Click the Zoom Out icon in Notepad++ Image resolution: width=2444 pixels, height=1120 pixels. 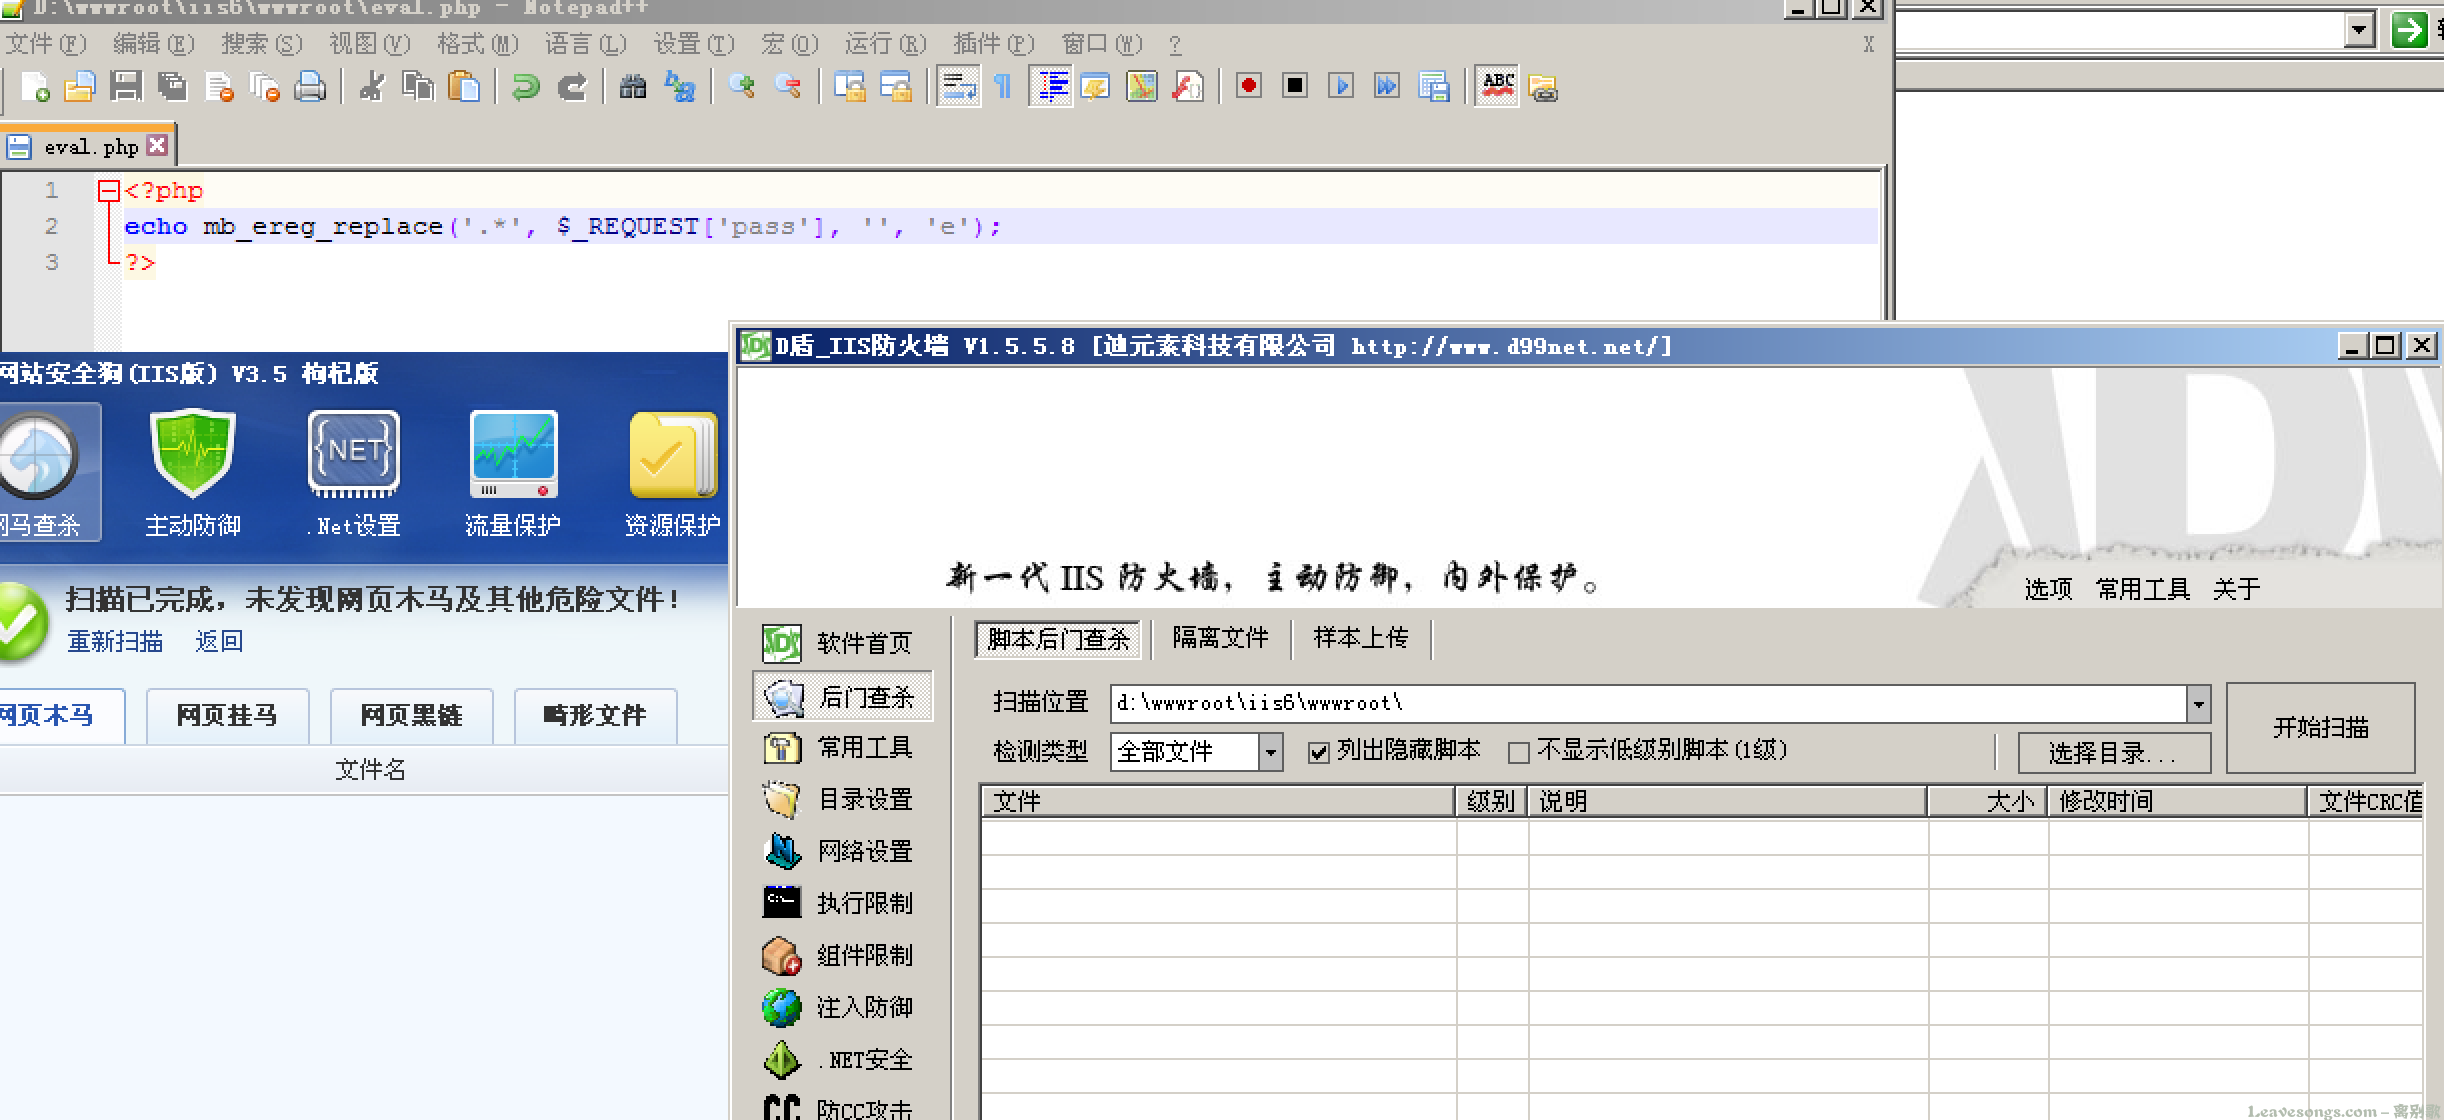pos(788,87)
